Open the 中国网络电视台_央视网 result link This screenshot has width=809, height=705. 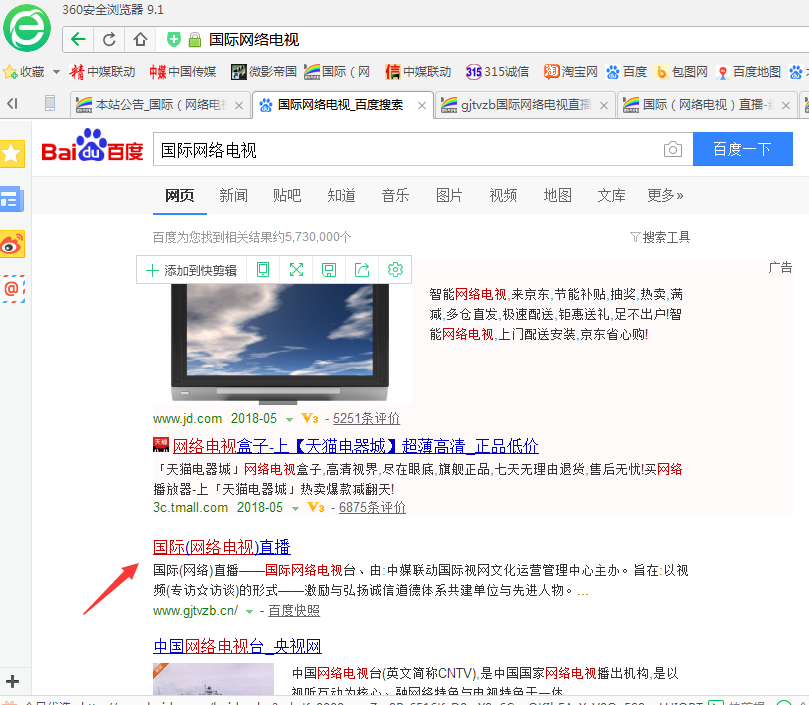point(237,646)
